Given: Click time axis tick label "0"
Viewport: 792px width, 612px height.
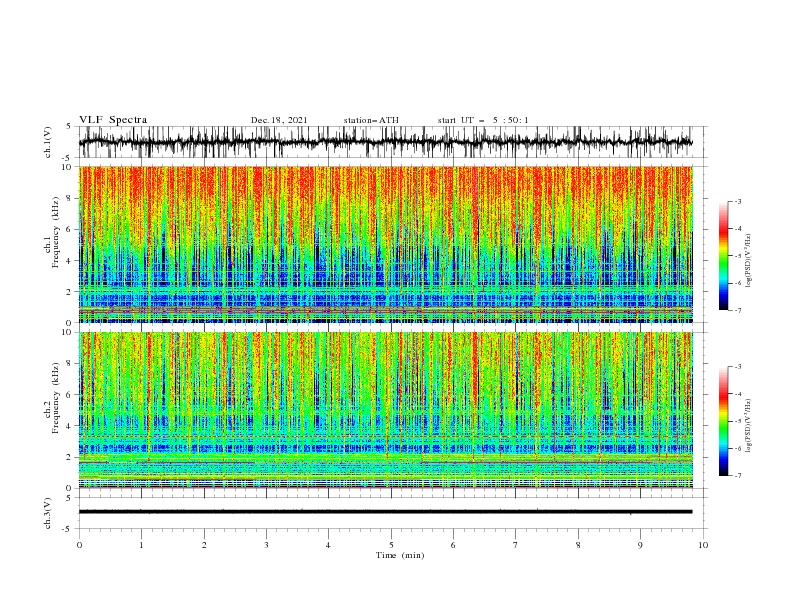Looking at the screenshot, I should 79,545.
